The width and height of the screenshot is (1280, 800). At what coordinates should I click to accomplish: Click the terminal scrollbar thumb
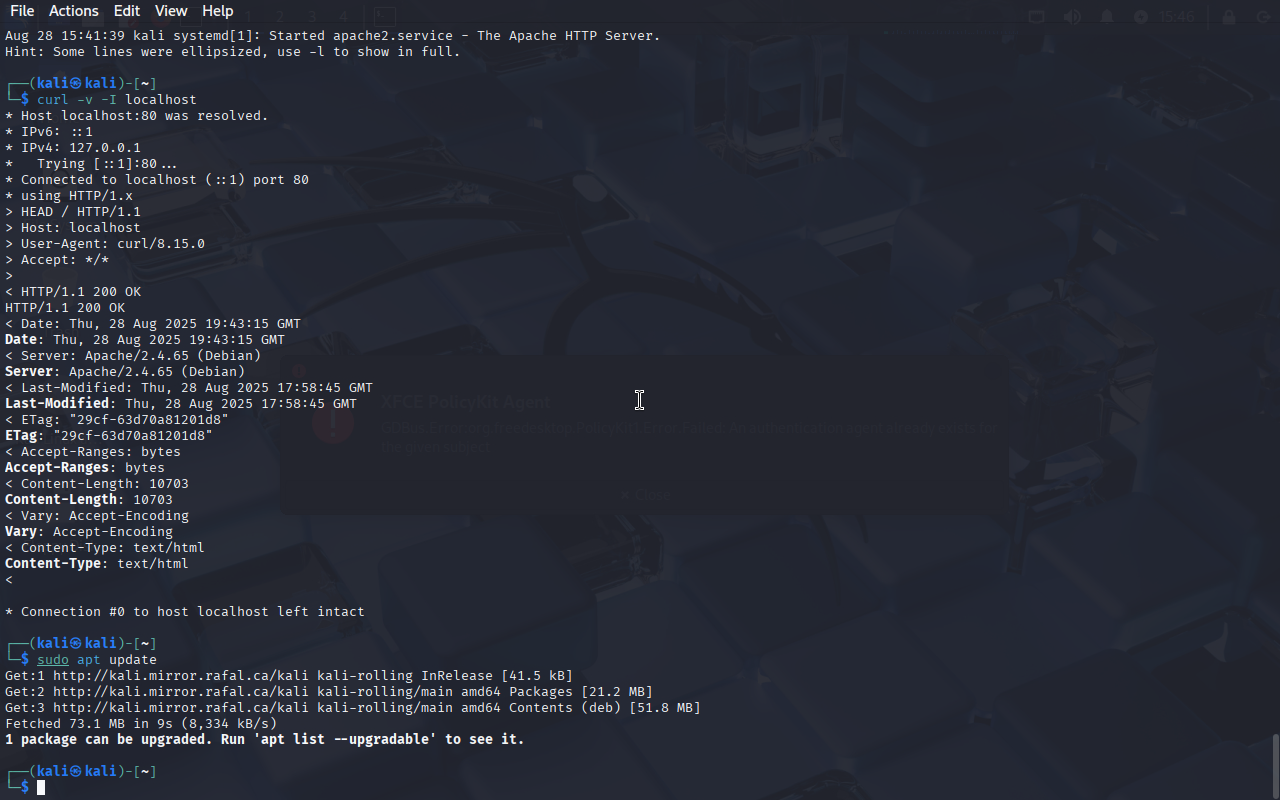[1275, 766]
